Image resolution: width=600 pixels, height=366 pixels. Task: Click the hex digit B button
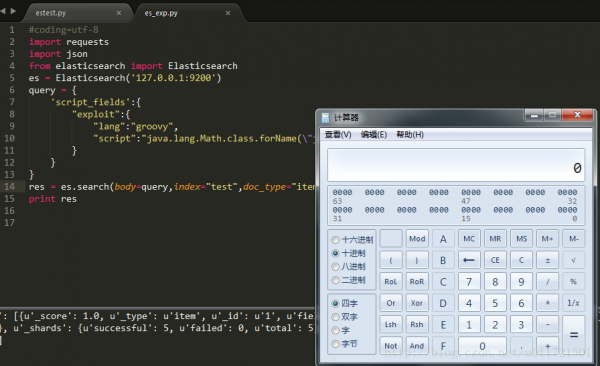pos(443,260)
